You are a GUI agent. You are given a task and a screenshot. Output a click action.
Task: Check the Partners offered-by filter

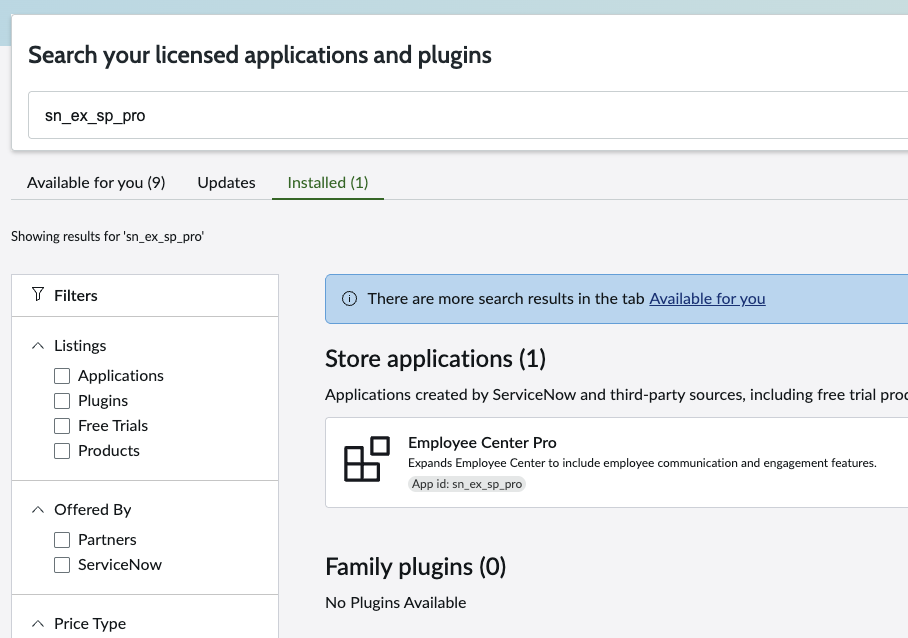[x=62, y=540]
